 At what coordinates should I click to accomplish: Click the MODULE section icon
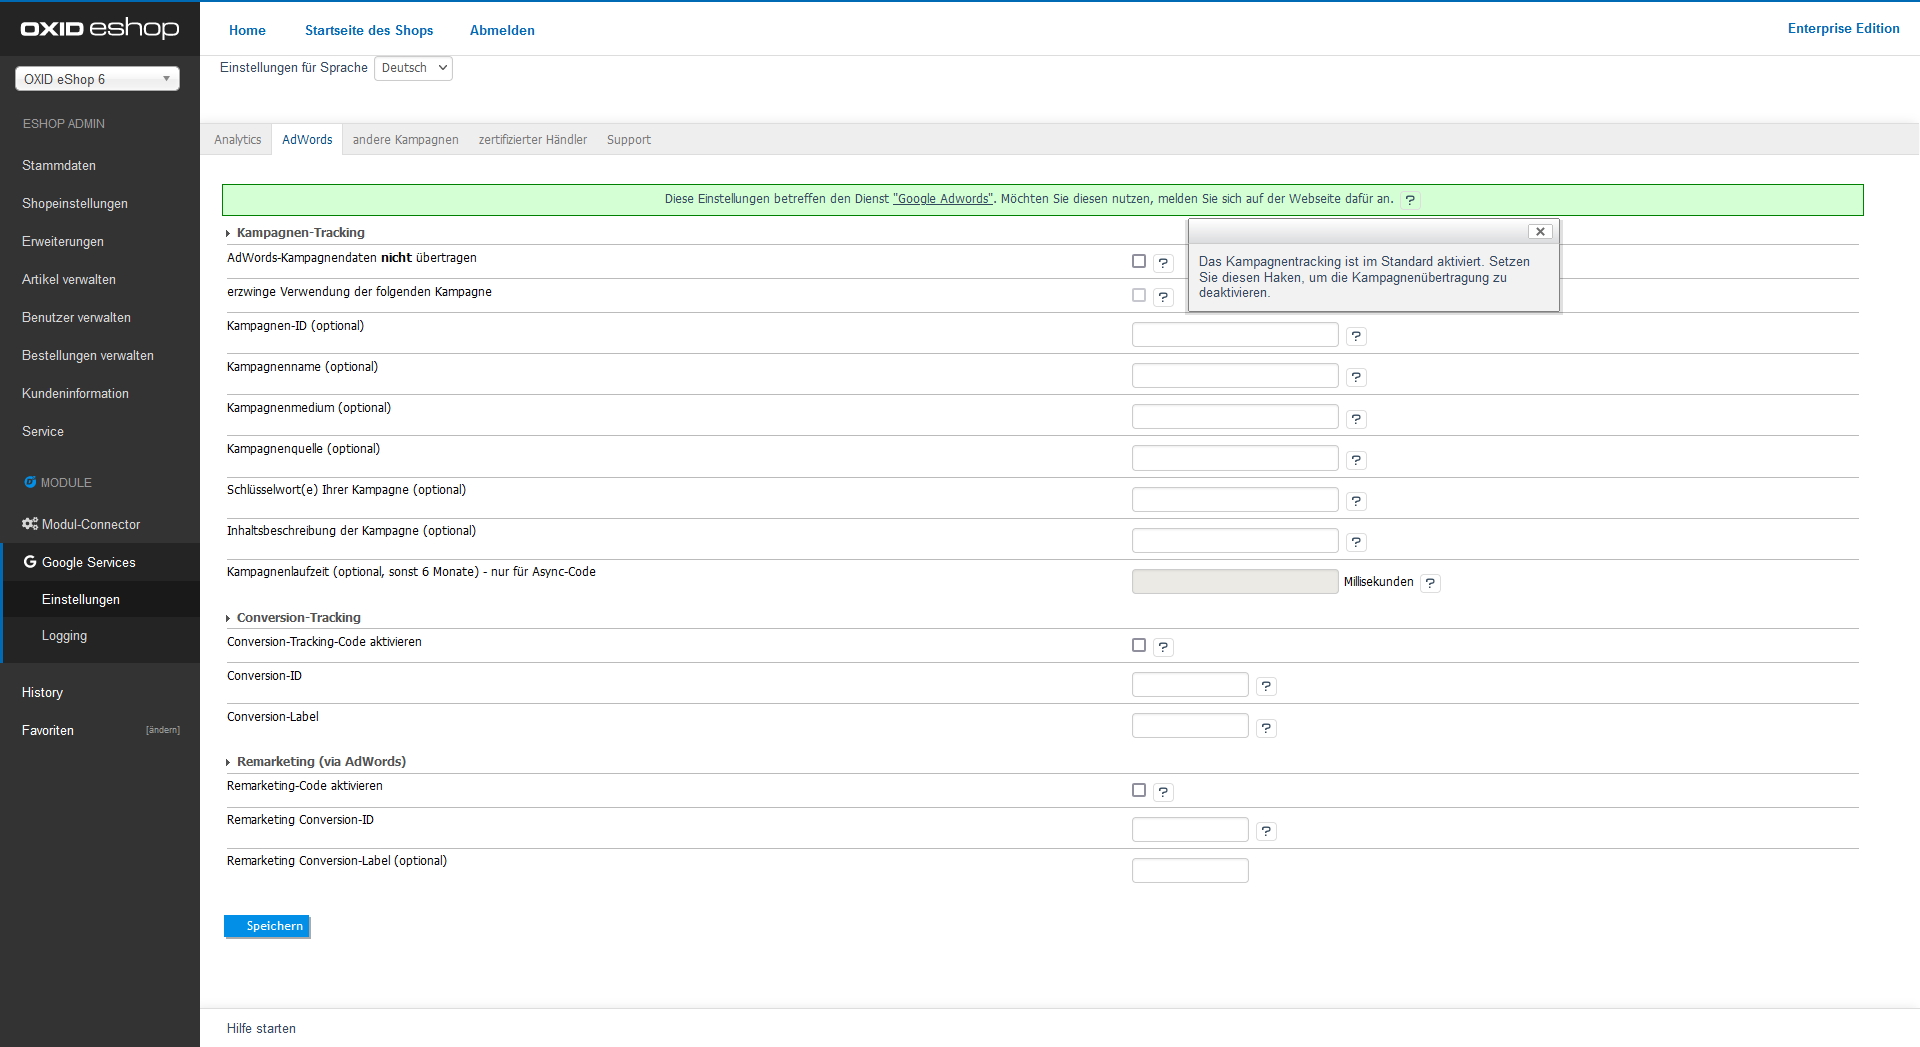tap(30, 482)
